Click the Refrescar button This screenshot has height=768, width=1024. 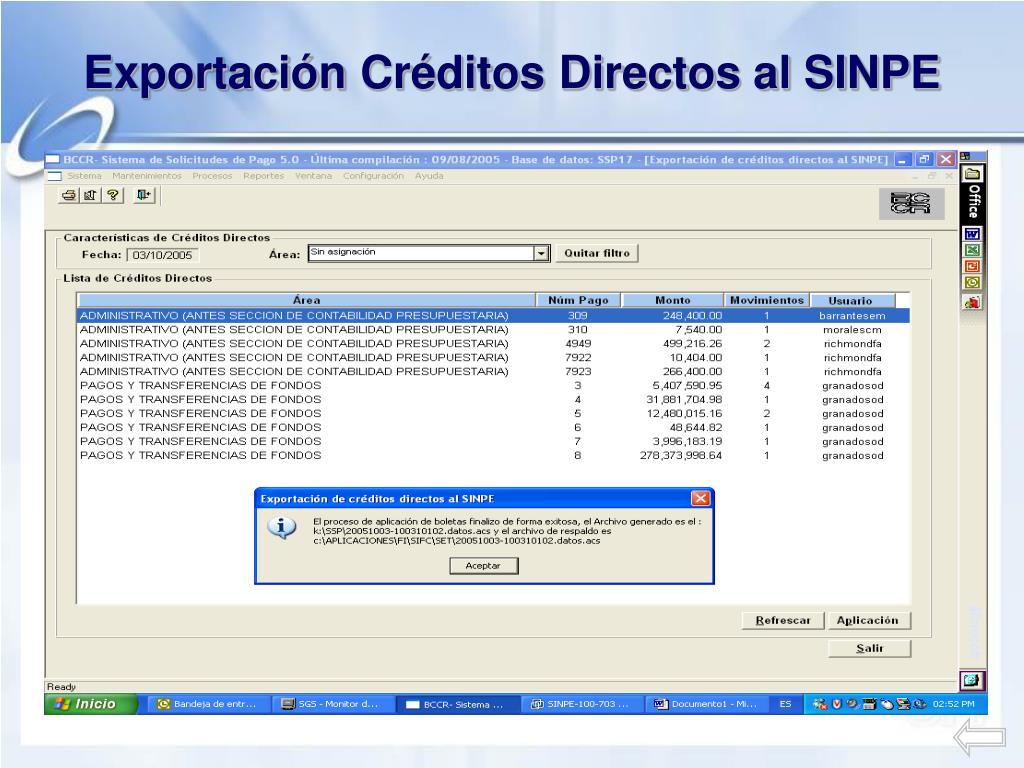point(782,620)
